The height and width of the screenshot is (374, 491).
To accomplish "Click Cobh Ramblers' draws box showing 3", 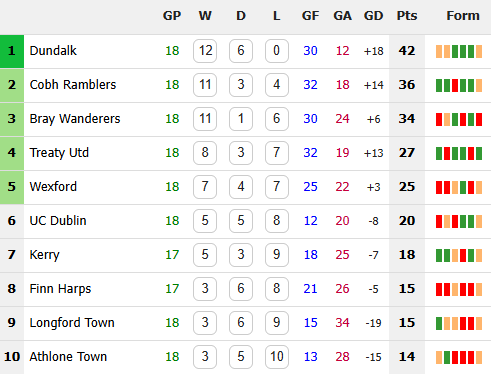I will coord(241,85).
